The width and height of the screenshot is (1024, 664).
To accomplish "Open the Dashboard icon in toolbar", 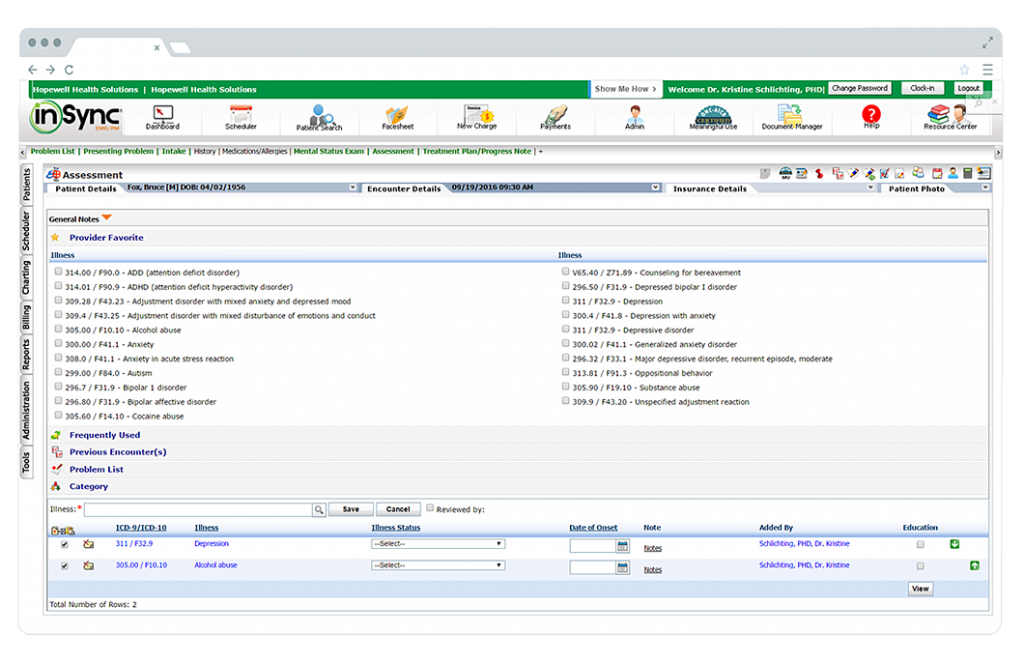I will (x=162, y=115).
